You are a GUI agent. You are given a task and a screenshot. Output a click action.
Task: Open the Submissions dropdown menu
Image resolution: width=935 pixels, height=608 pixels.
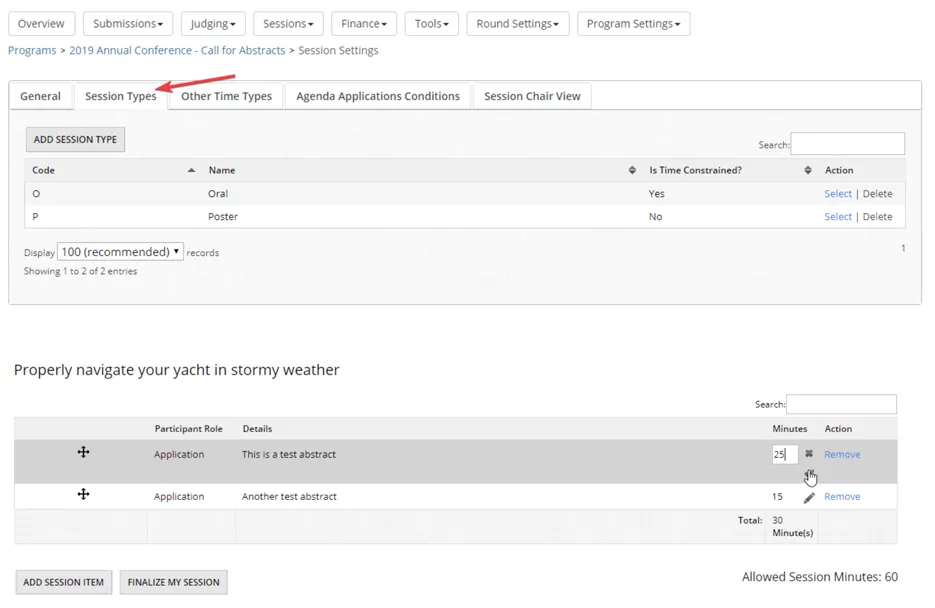pyautogui.click(x=128, y=24)
